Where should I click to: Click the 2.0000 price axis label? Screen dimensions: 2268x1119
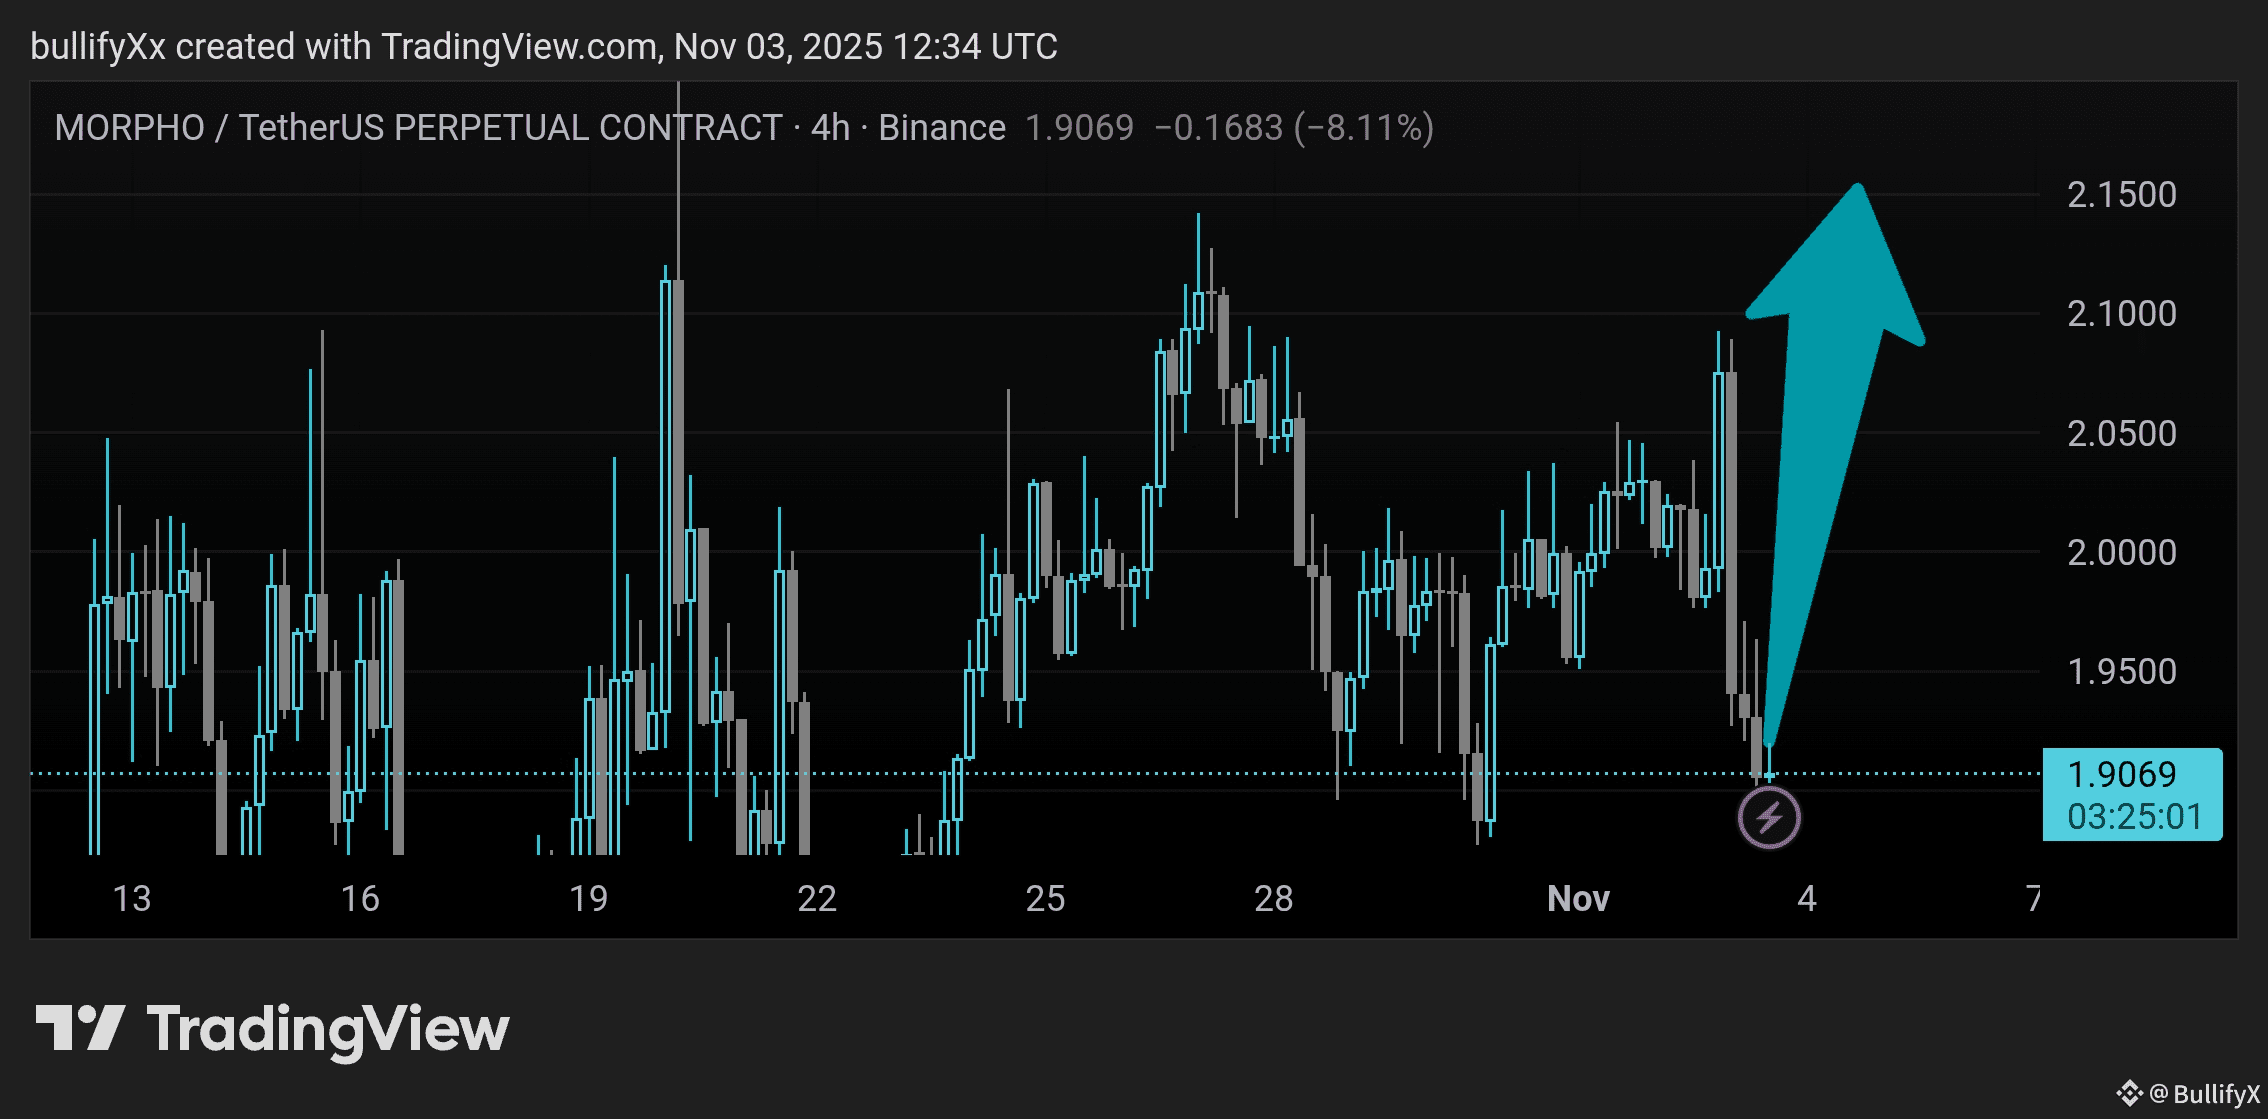(2121, 553)
